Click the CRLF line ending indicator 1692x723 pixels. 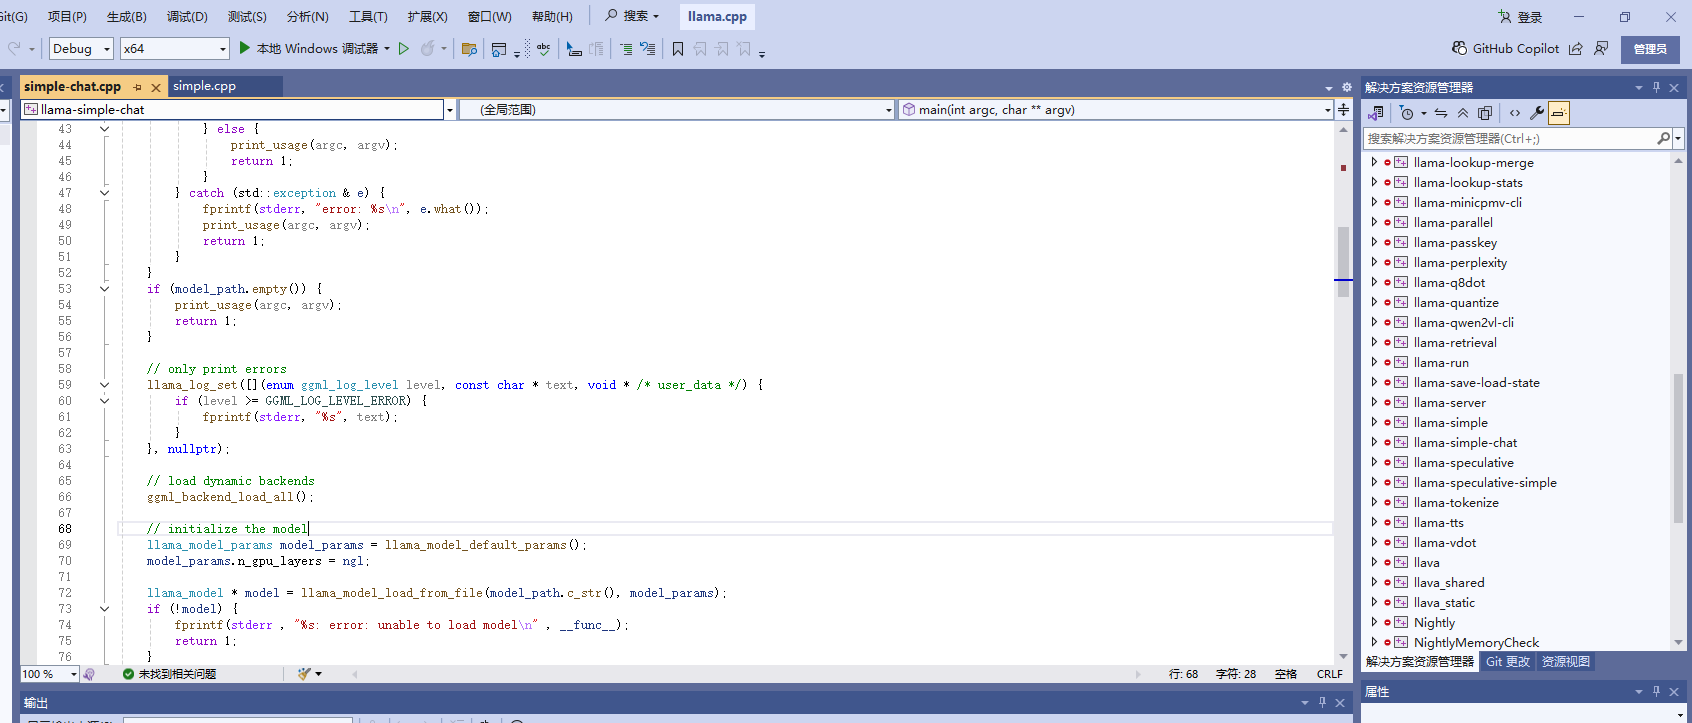click(x=1329, y=674)
